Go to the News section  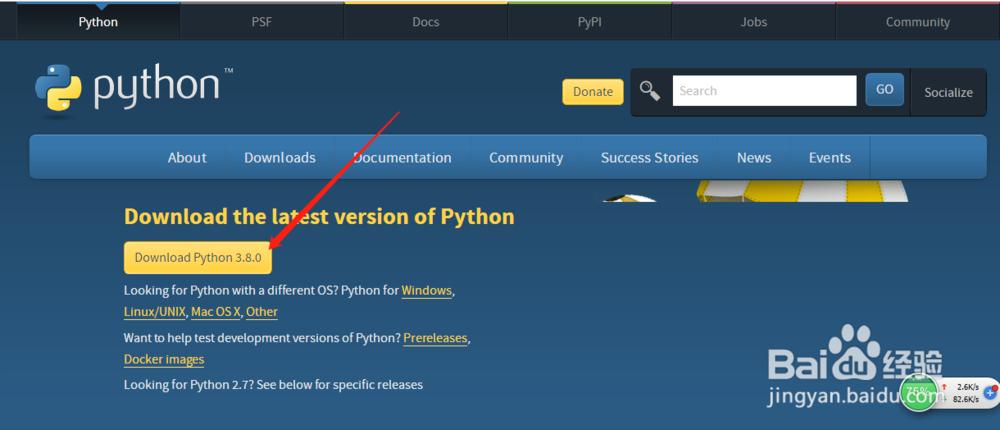754,157
